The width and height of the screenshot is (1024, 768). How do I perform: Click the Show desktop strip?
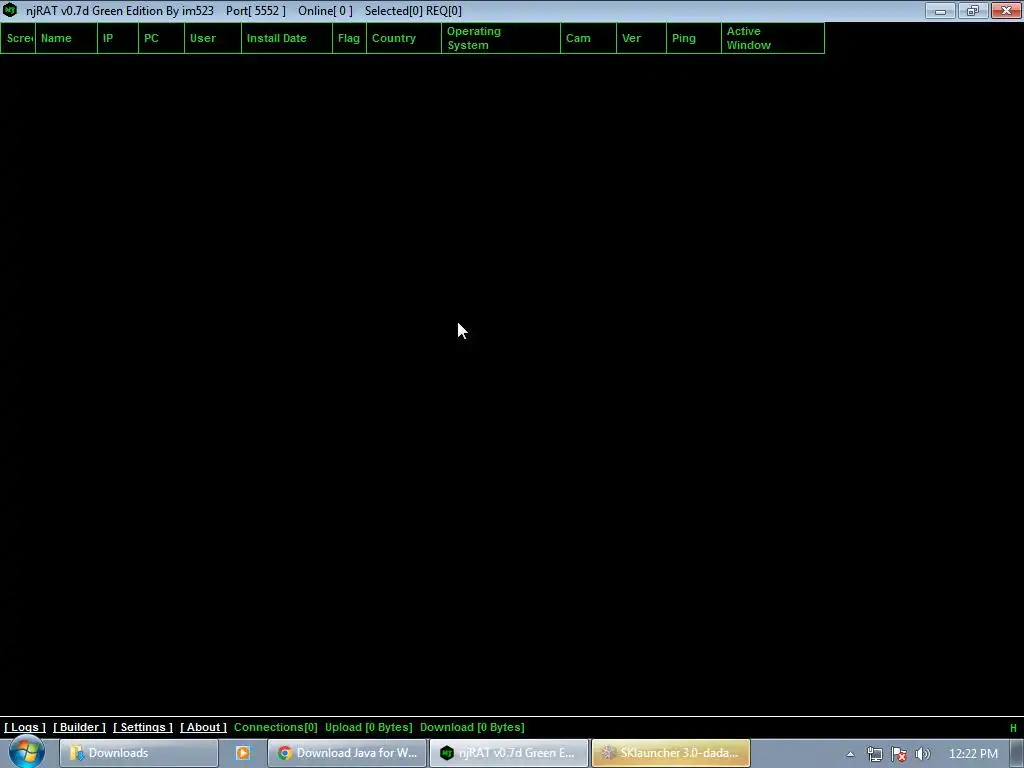[1017, 753]
